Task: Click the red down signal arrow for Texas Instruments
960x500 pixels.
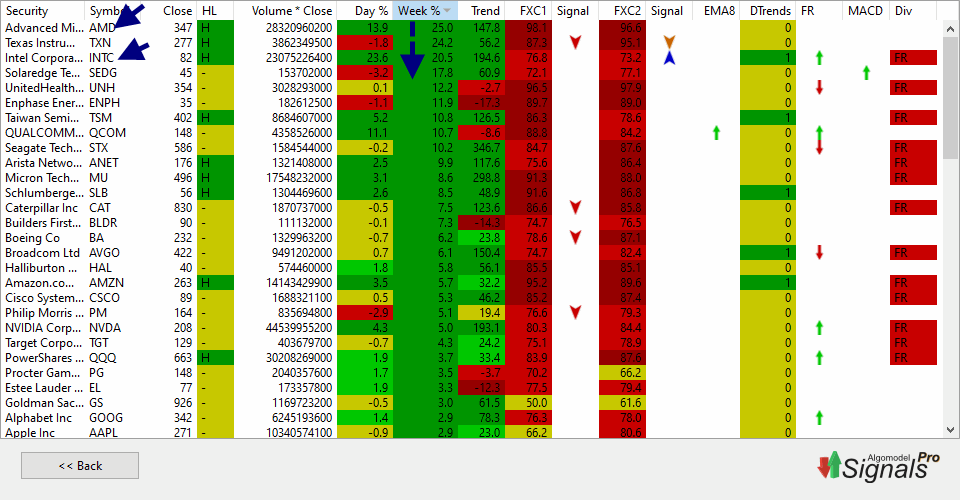Action: (x=575, y=43)
